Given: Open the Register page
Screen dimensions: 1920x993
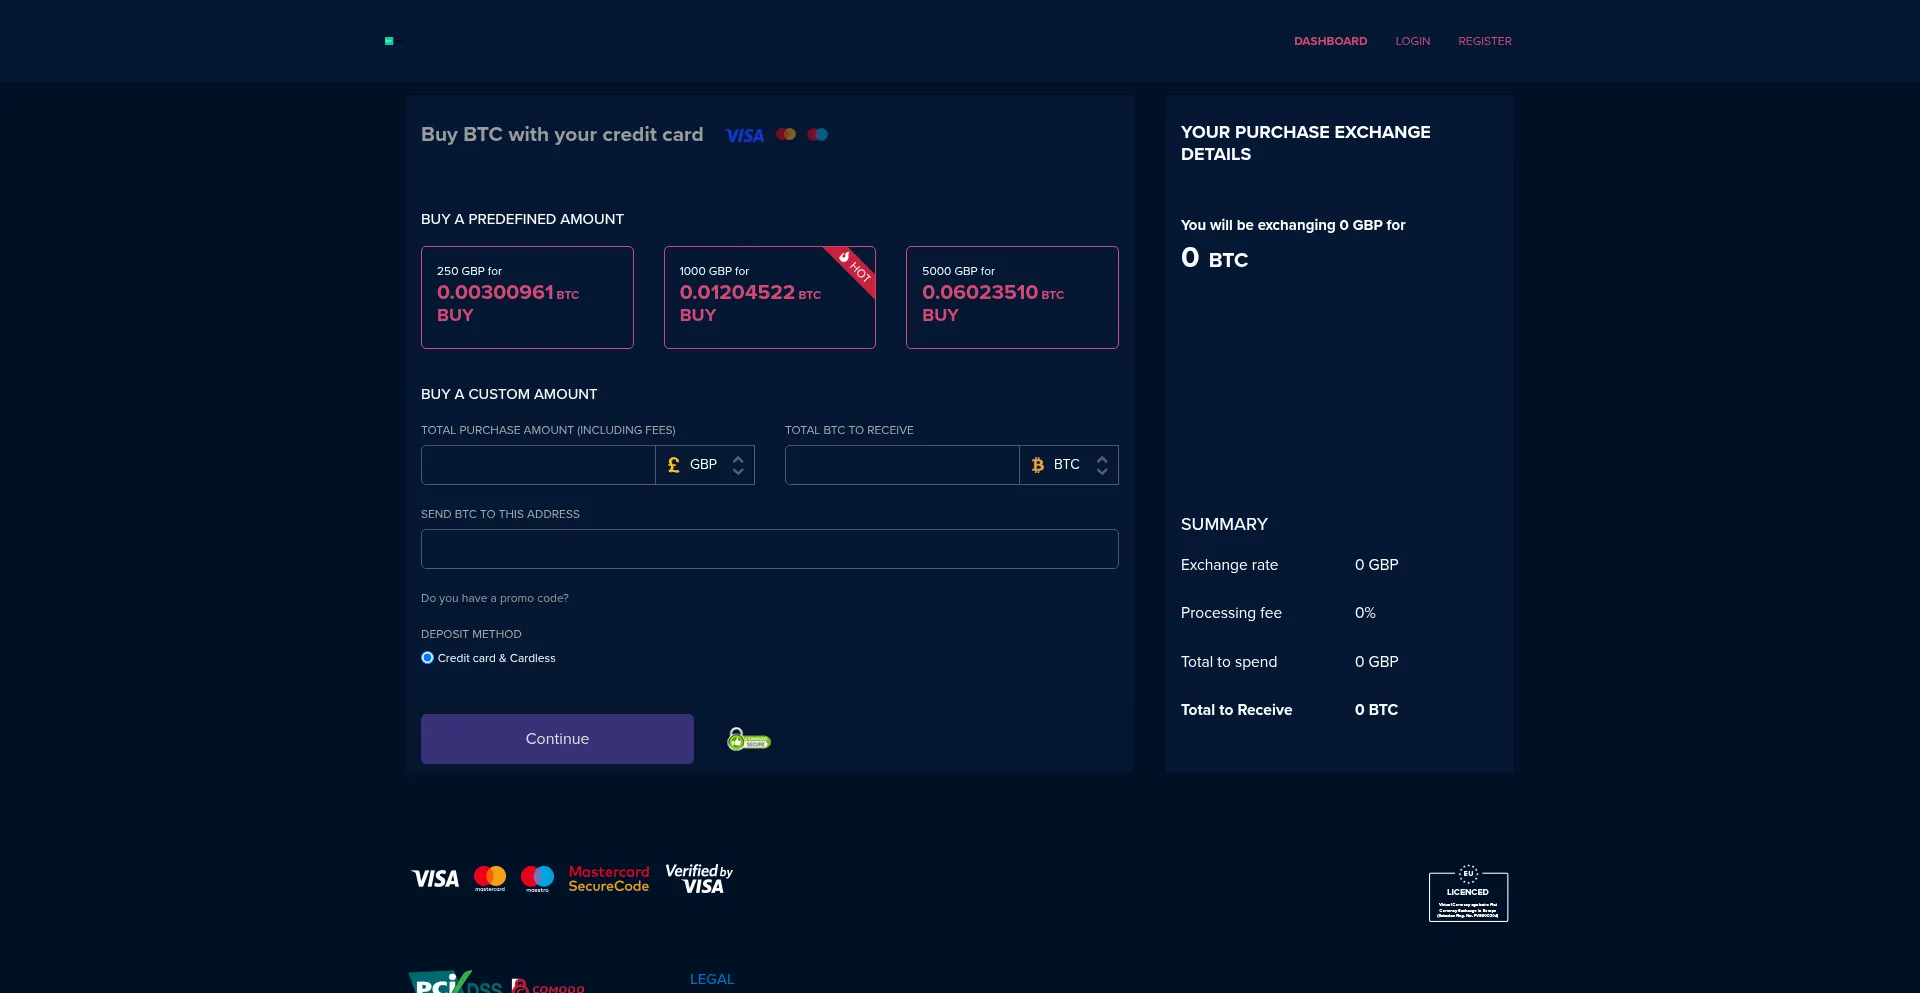Looking at the screenshot, I should point(1484,41).
